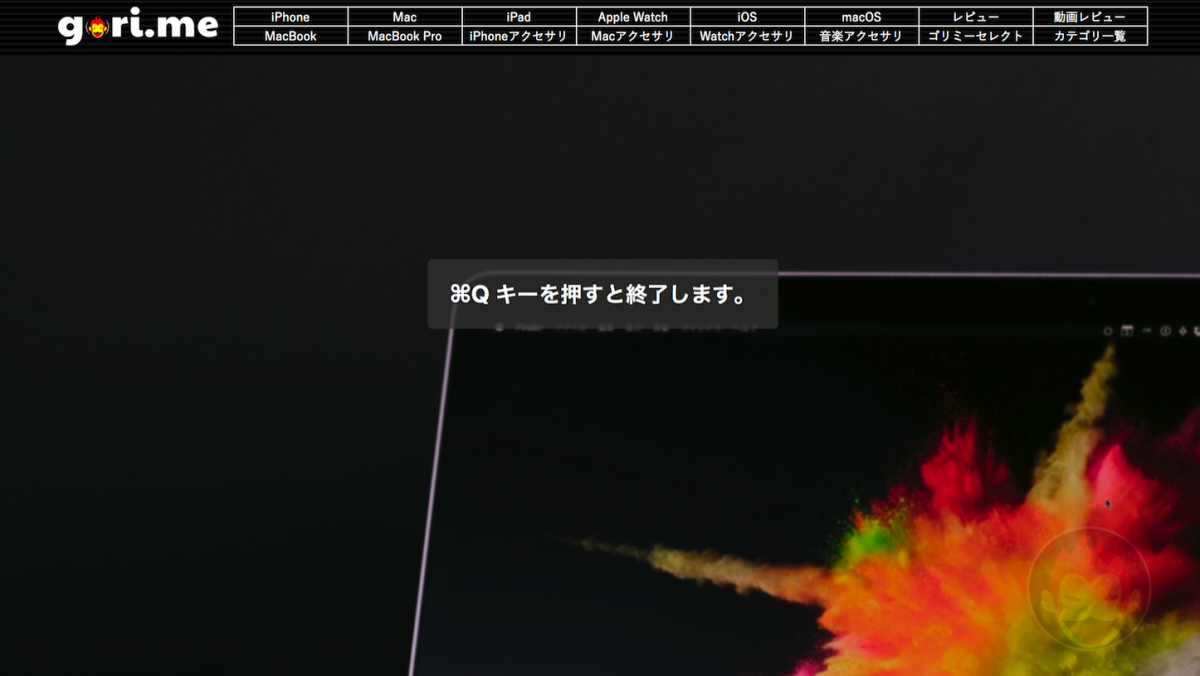
Task: Open the iPhone section from the navigation bar
Action: [x=289, y=16]
